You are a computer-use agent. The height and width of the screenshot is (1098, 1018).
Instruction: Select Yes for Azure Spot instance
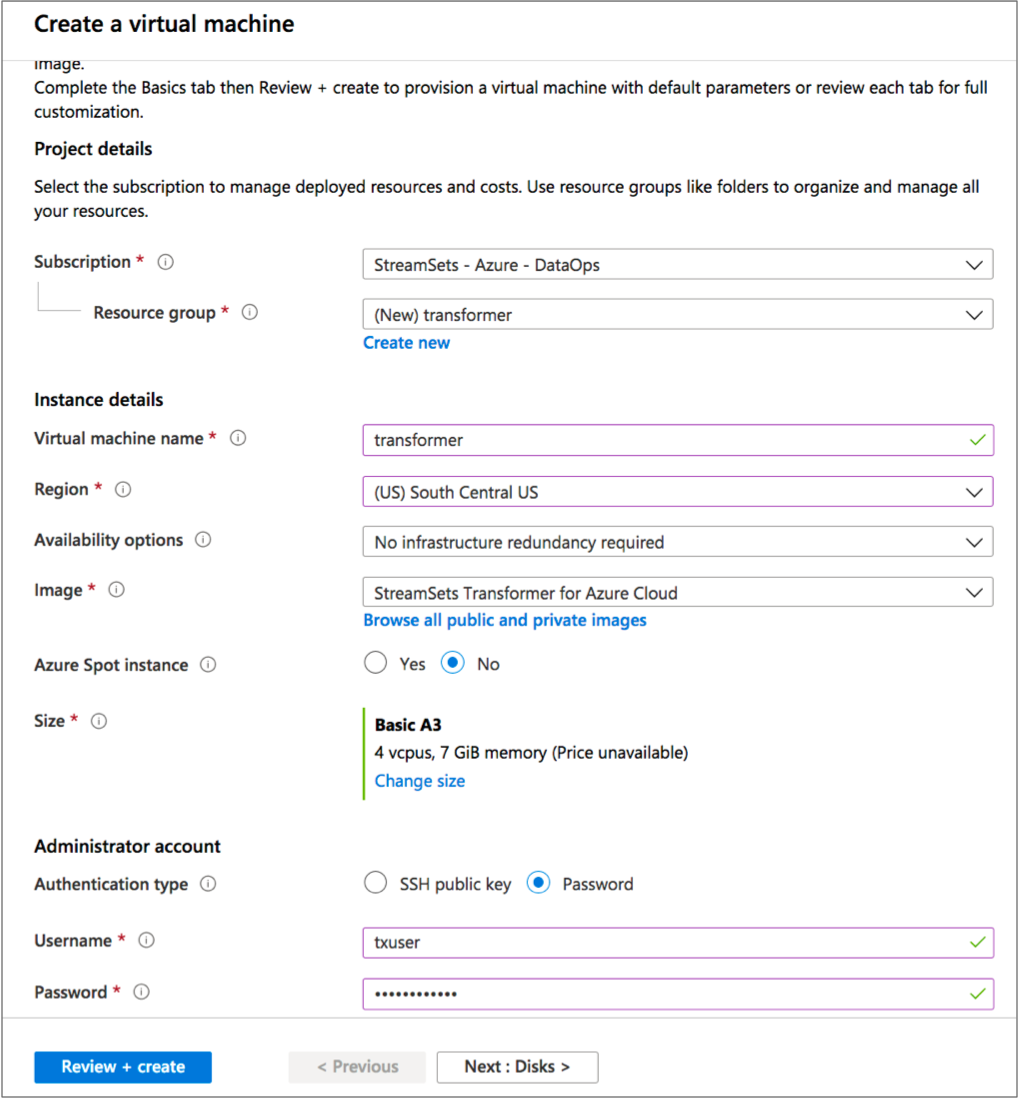pos(376,663)
